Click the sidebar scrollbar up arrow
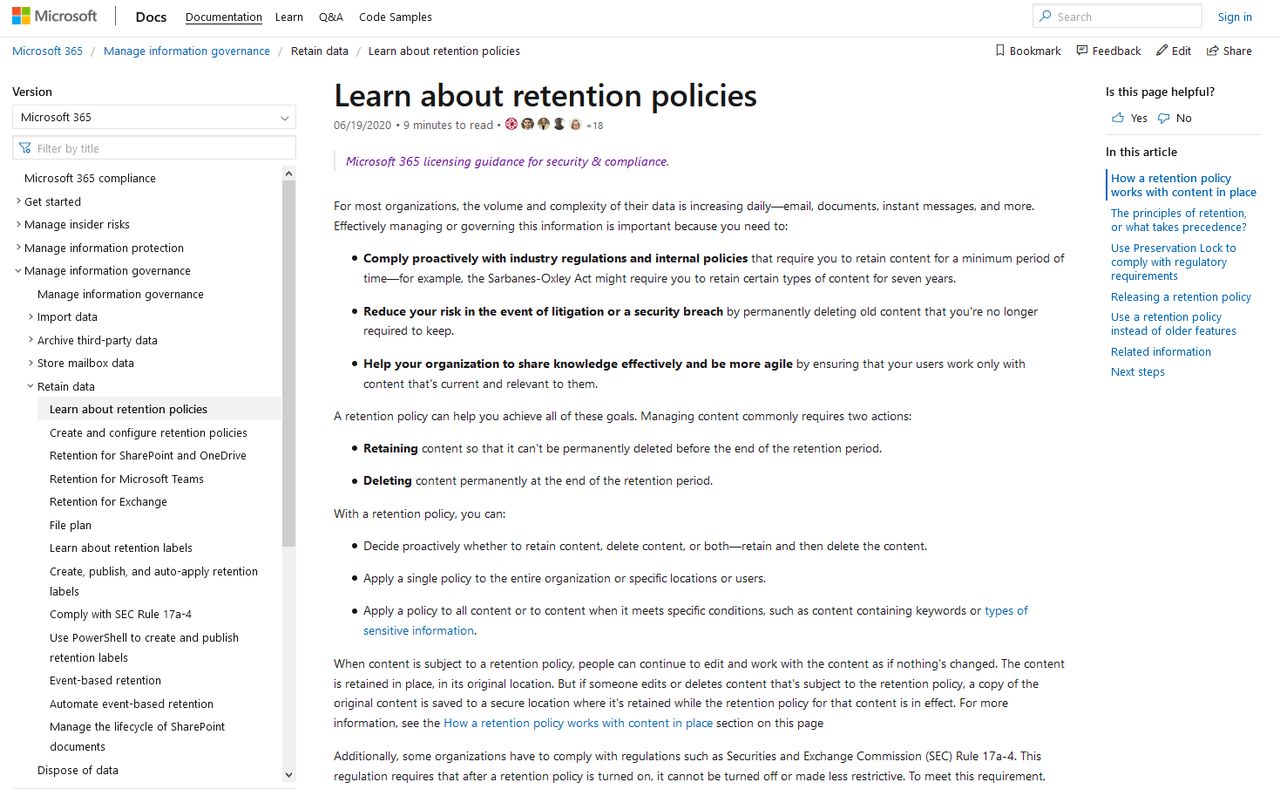 (x=289, y=173)
